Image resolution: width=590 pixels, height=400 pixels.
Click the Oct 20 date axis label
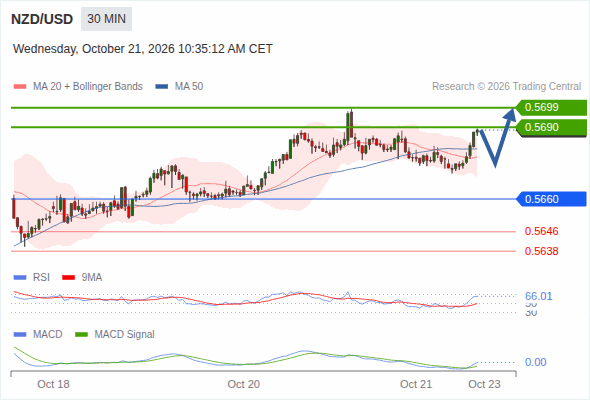coord(243,384)
